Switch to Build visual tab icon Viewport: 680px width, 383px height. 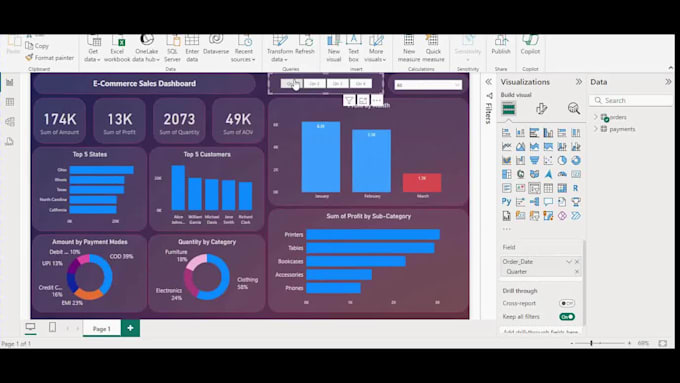[x=508, y=108]
